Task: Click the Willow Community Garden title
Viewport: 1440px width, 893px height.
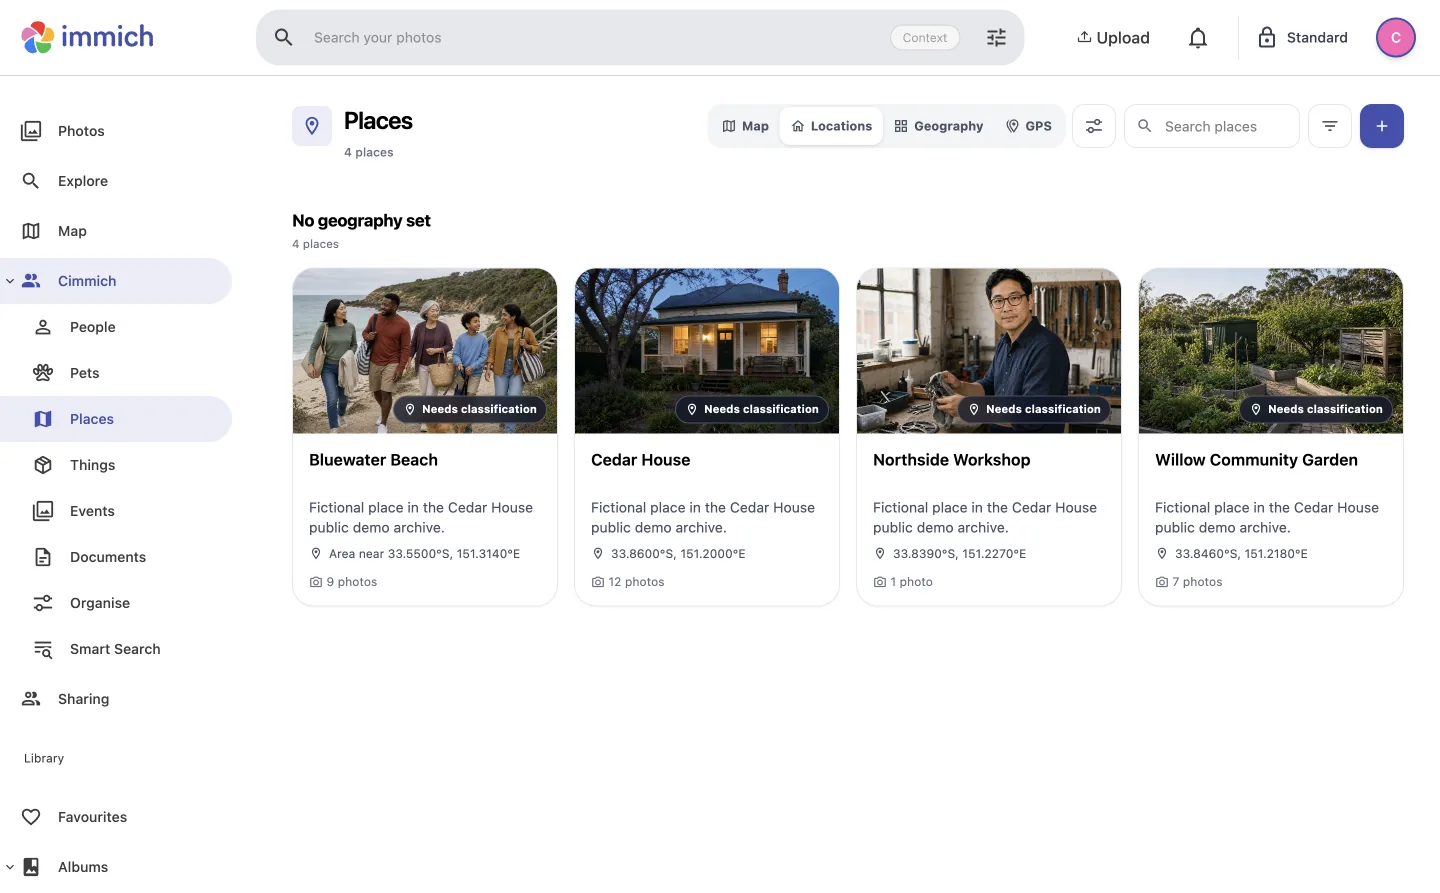Action: [1256, 460]
